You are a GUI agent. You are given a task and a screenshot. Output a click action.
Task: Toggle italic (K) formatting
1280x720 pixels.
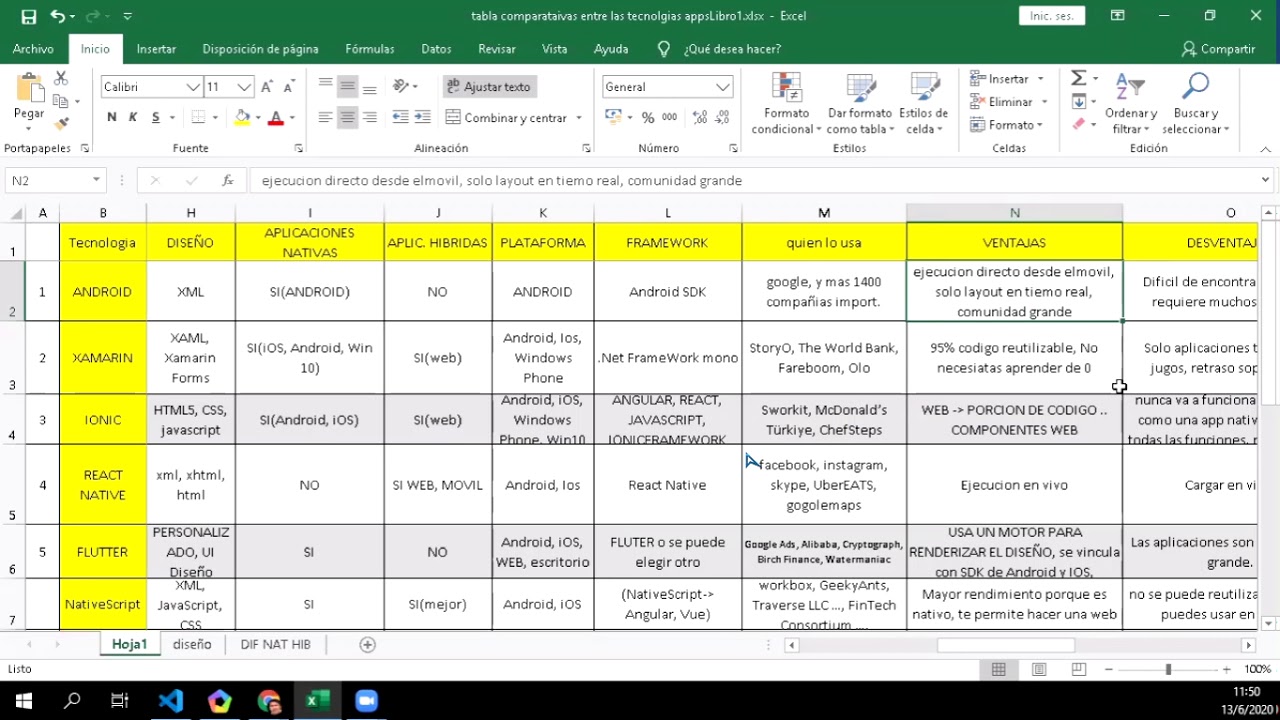pyautogui.click(x=133, y=117)
